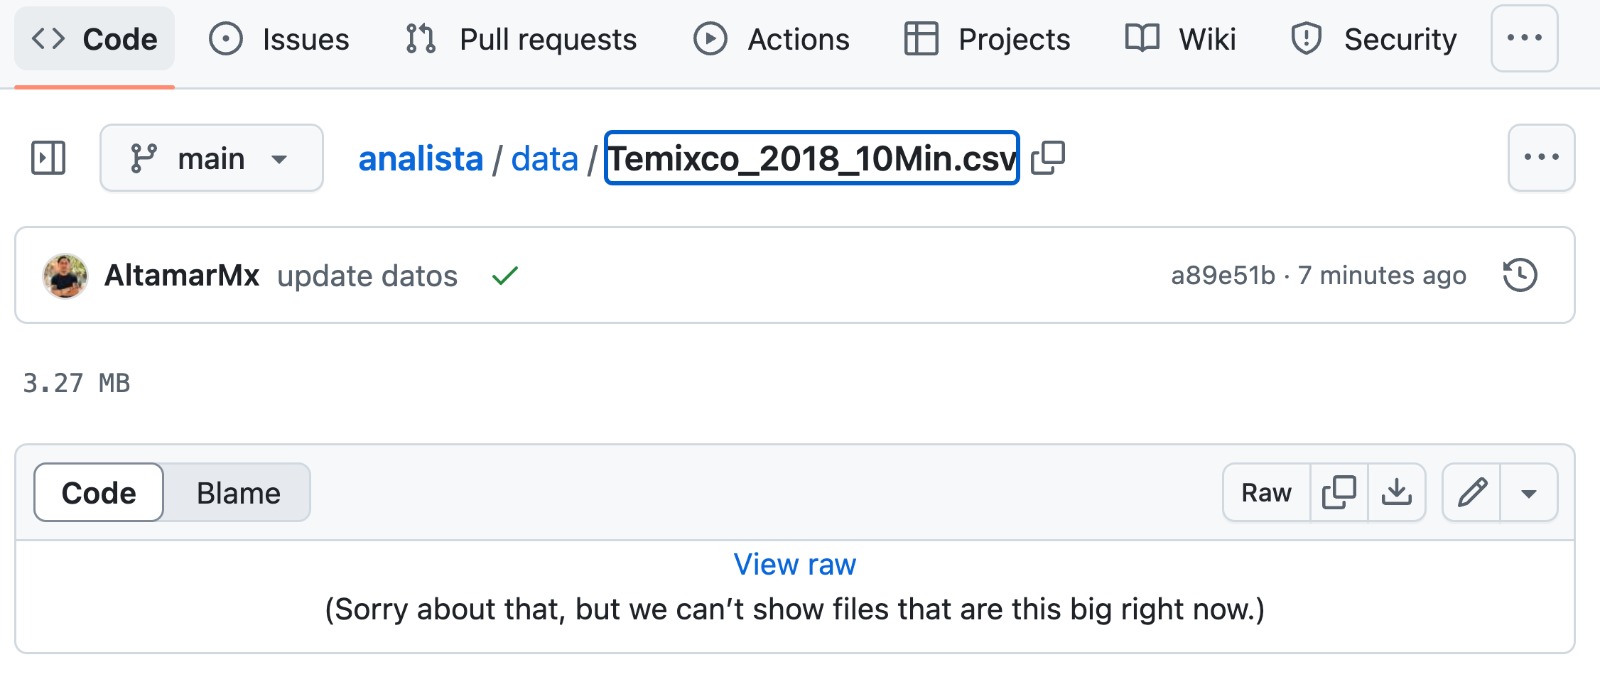Open commit history clock icon
Screen dimensions: 1600x689
coord(1519,275)
